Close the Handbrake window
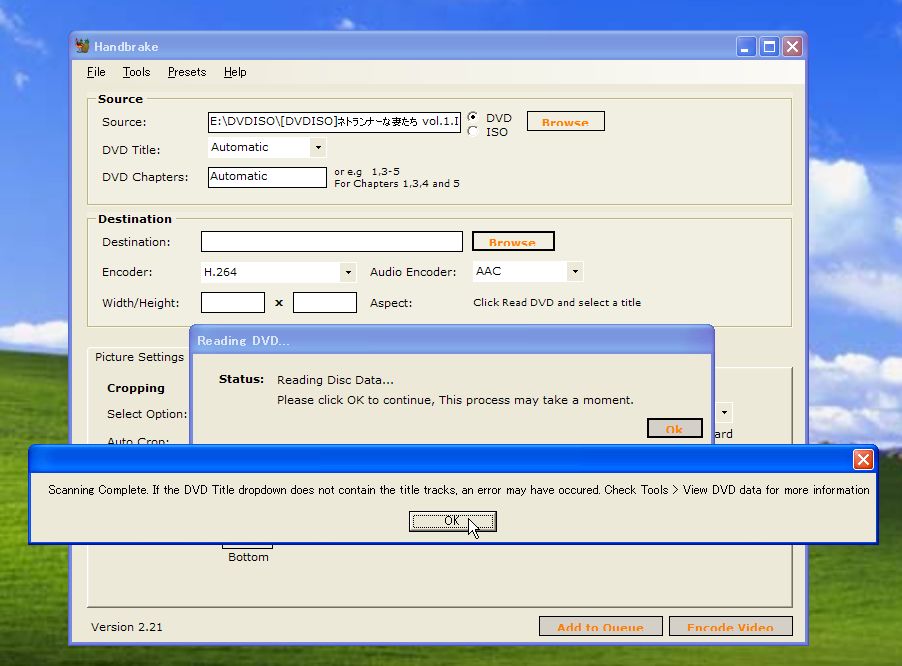Viewport: 902px width, 666px height. [x=792, y=47]
